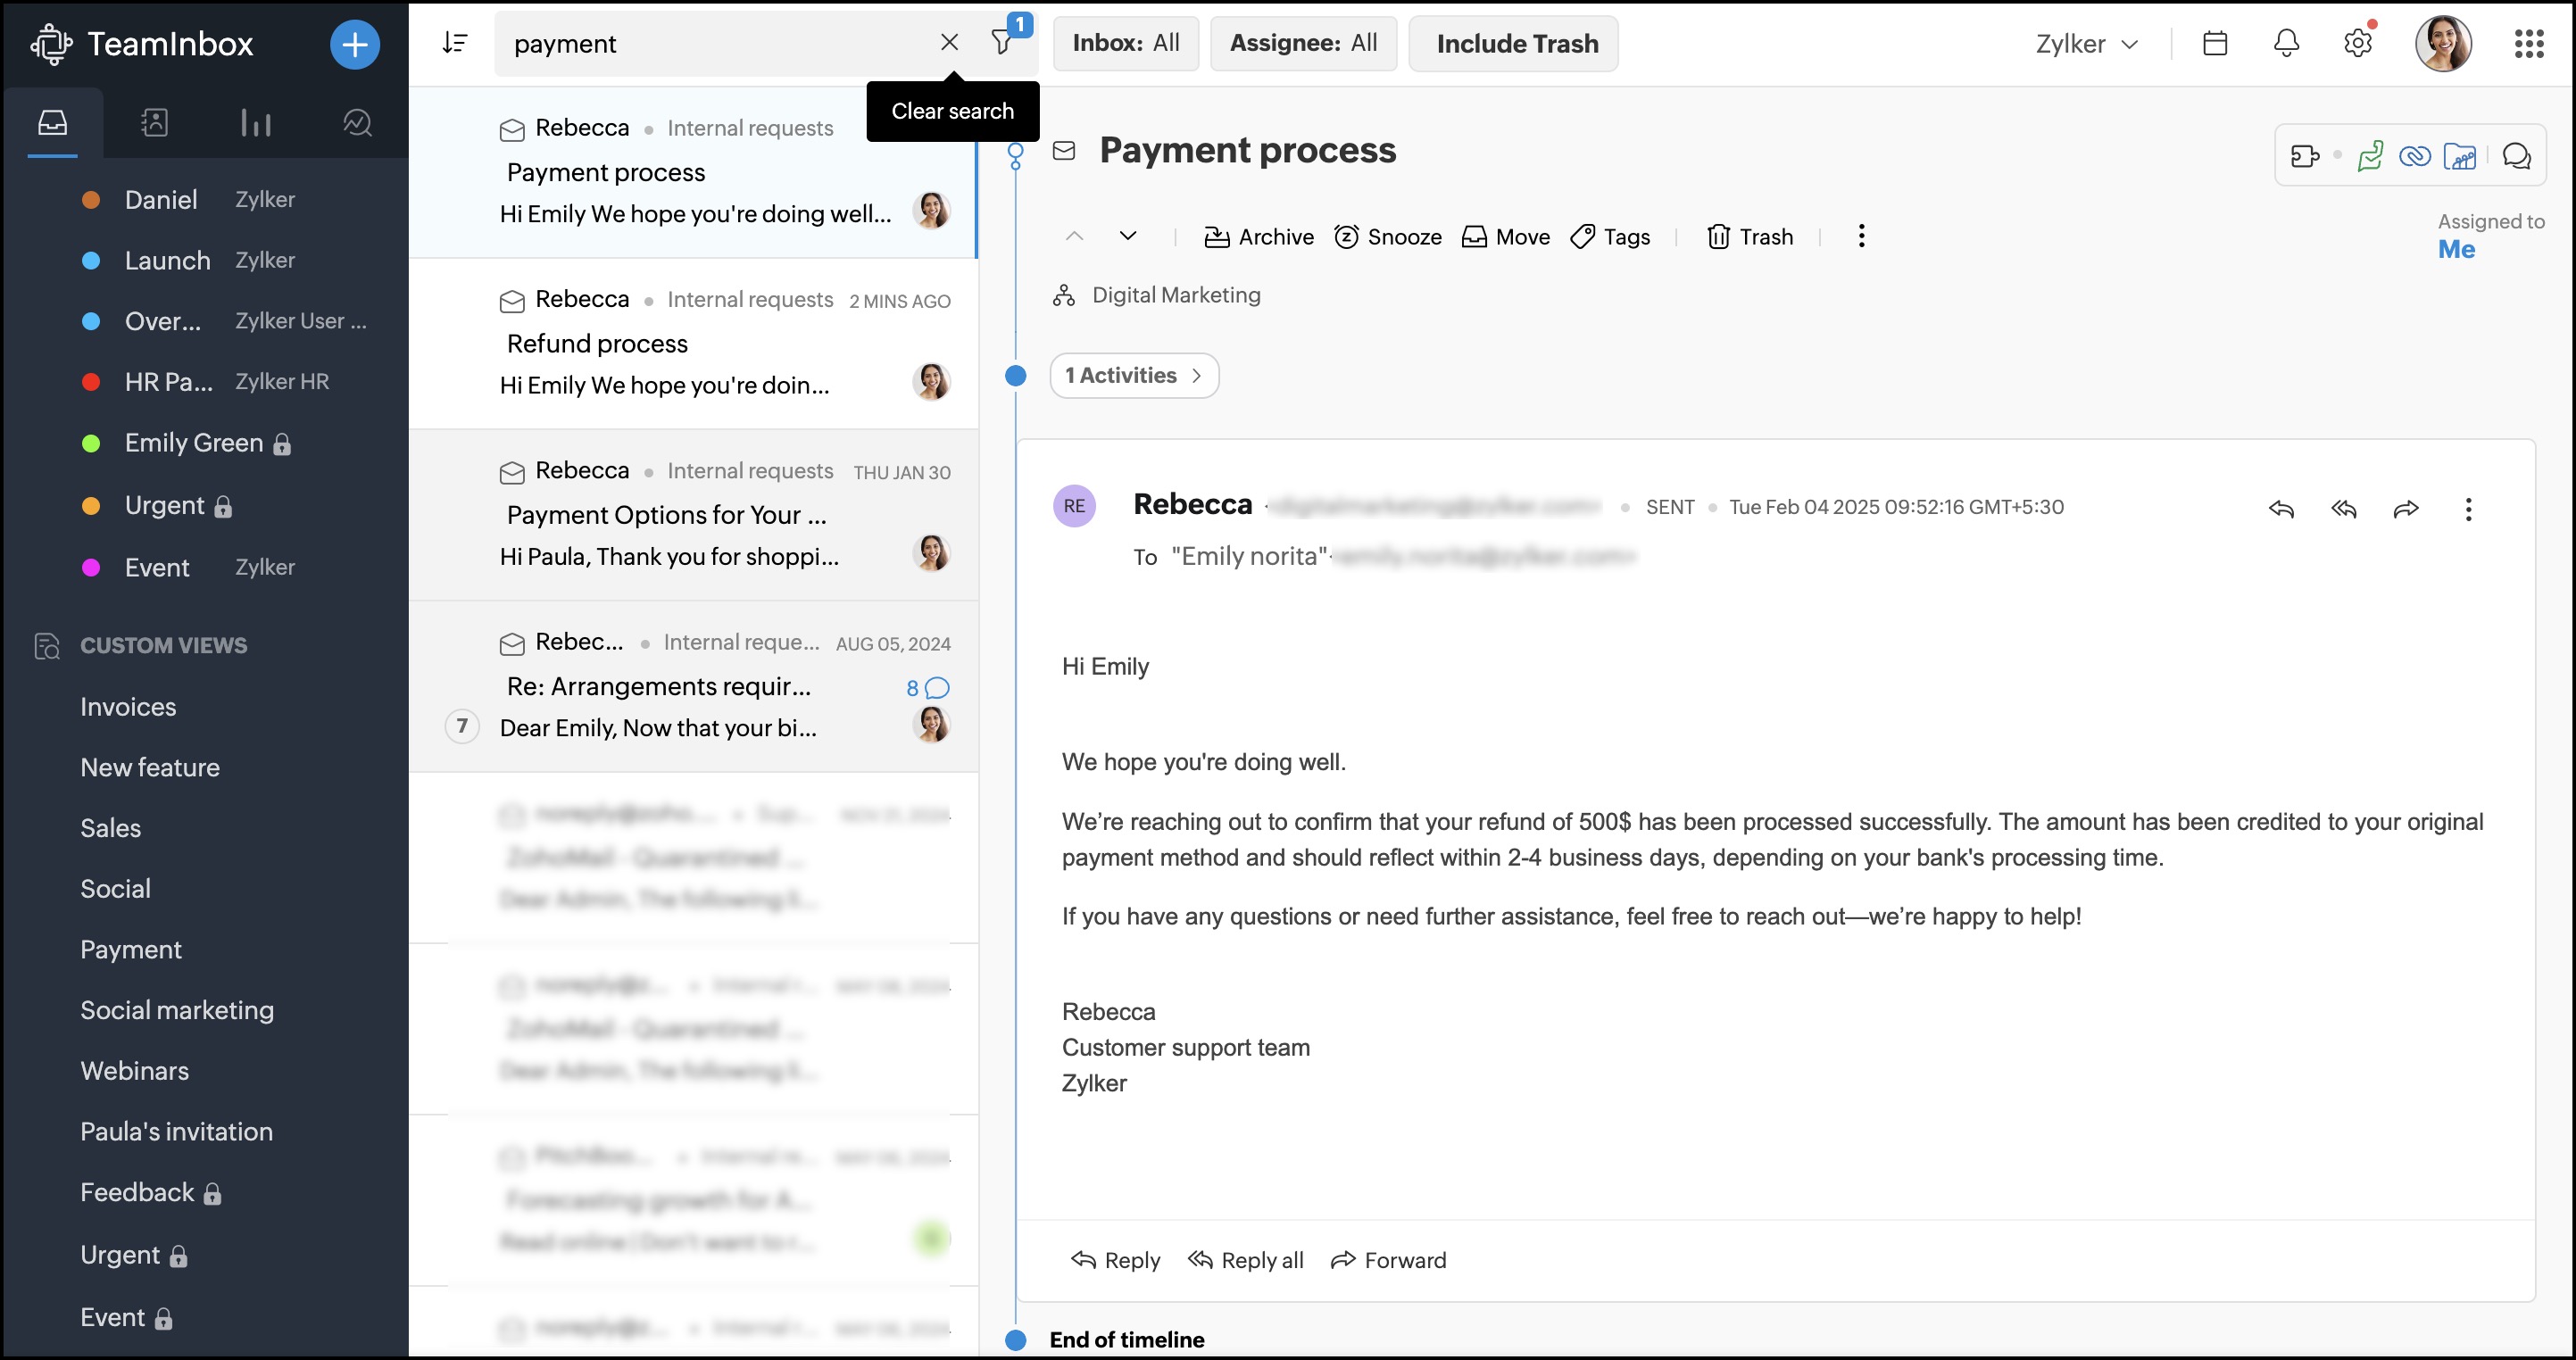Image resolution: width=2576 pixels, height=1360 pixels.
Task: Click the Snooze toolbar option
Action: click(x=1388, y=237)
